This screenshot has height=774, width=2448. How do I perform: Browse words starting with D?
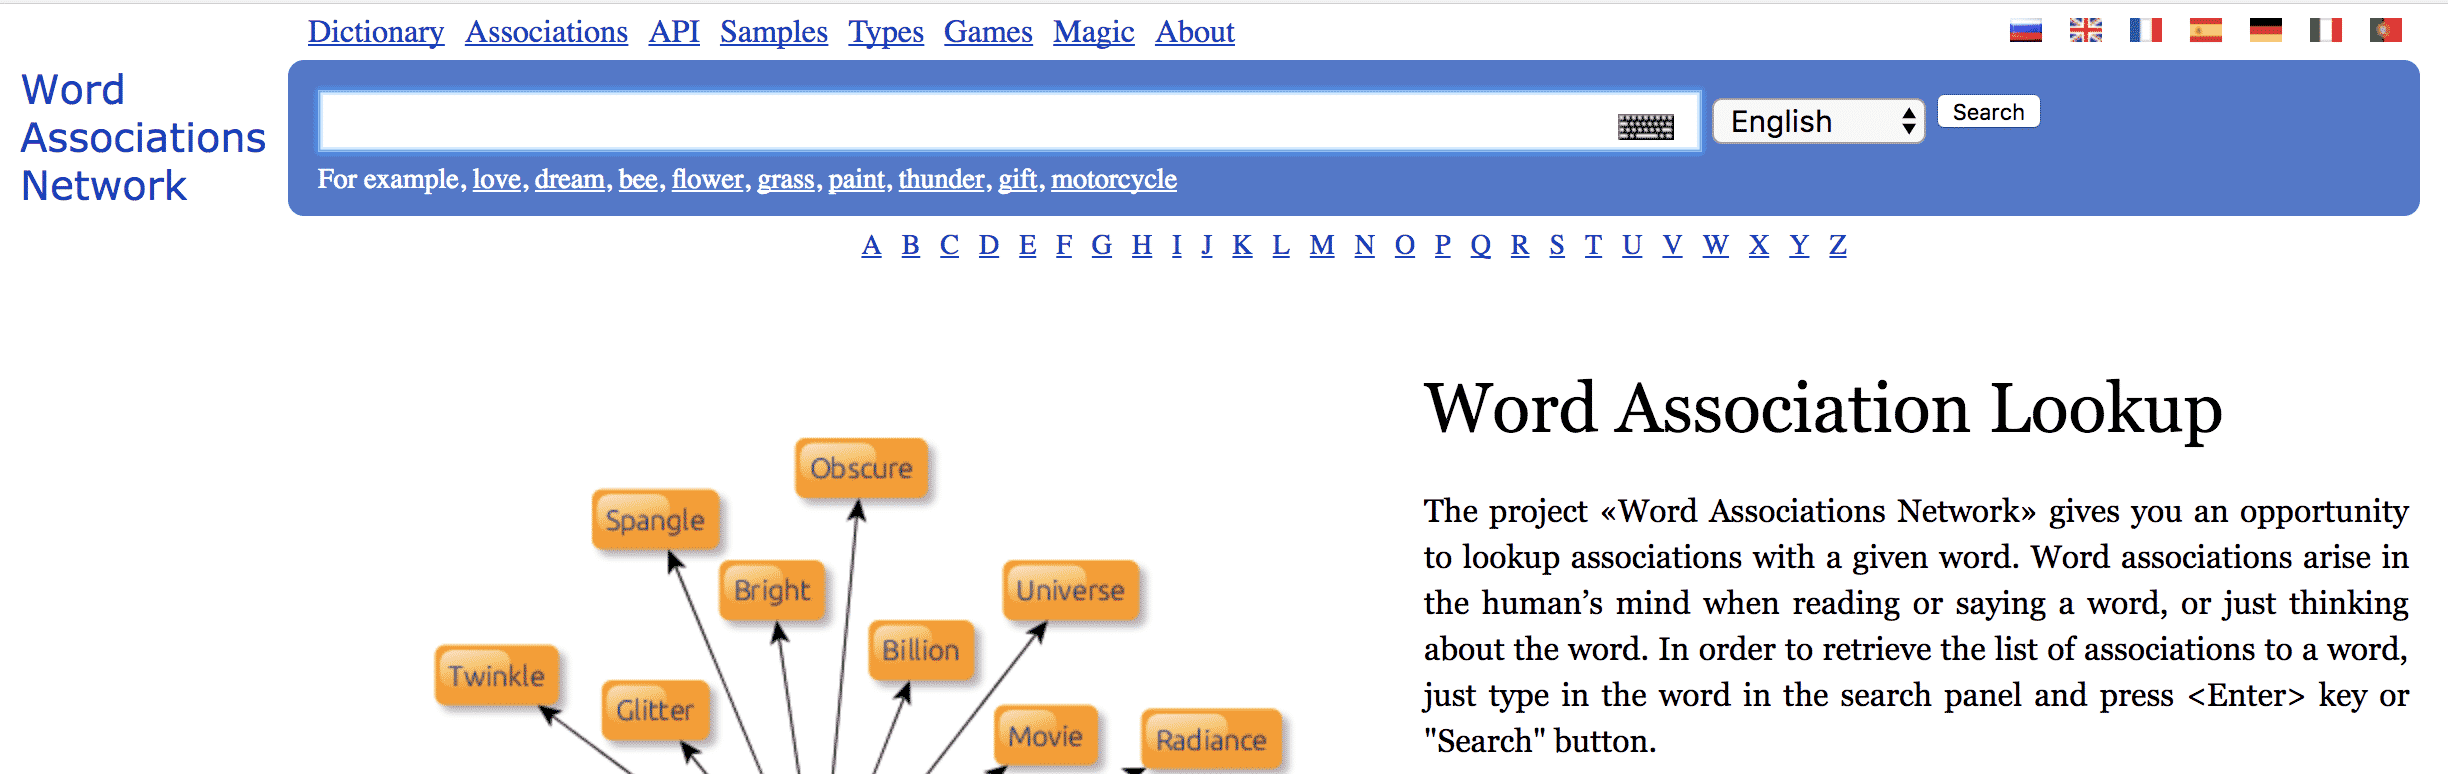(x=989, y=245)
